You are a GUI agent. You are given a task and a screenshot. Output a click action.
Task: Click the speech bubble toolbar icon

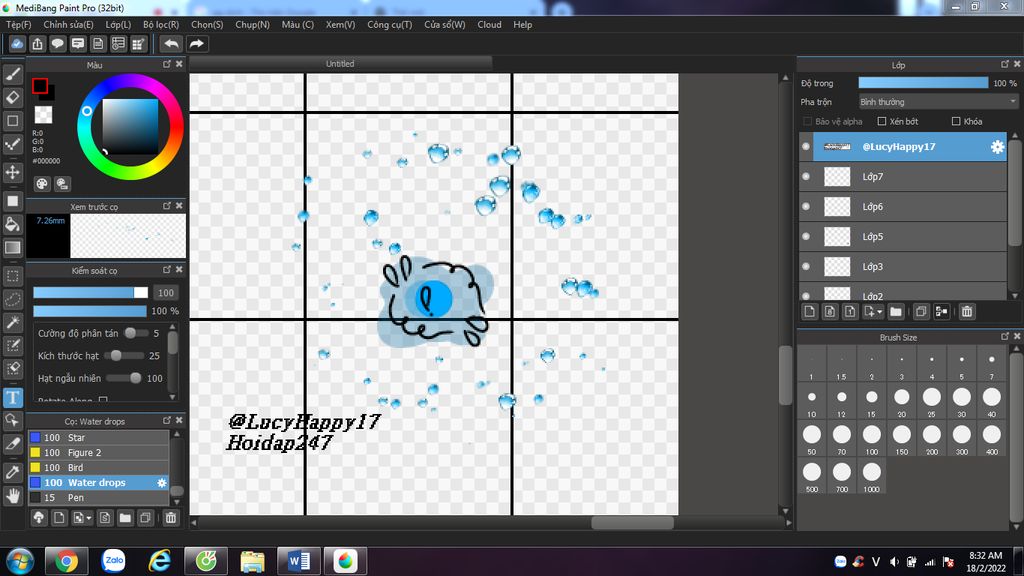coord(57,44)
